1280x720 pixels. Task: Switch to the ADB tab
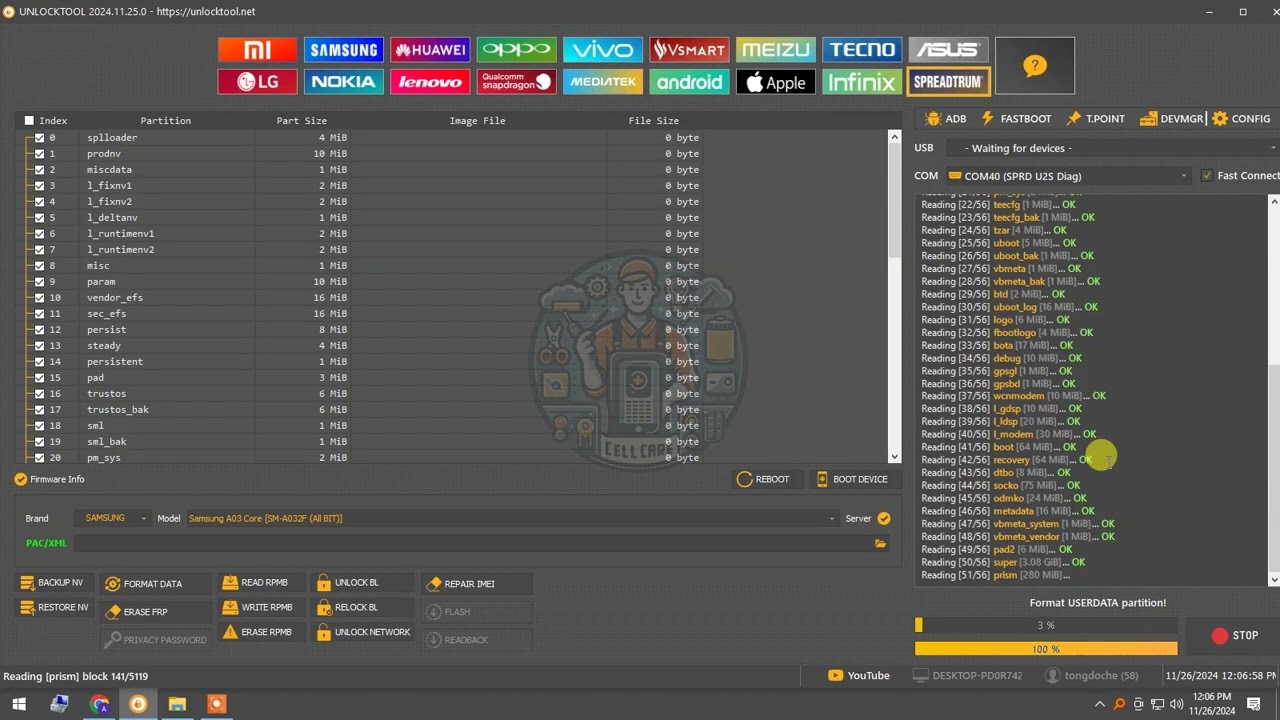945,119
